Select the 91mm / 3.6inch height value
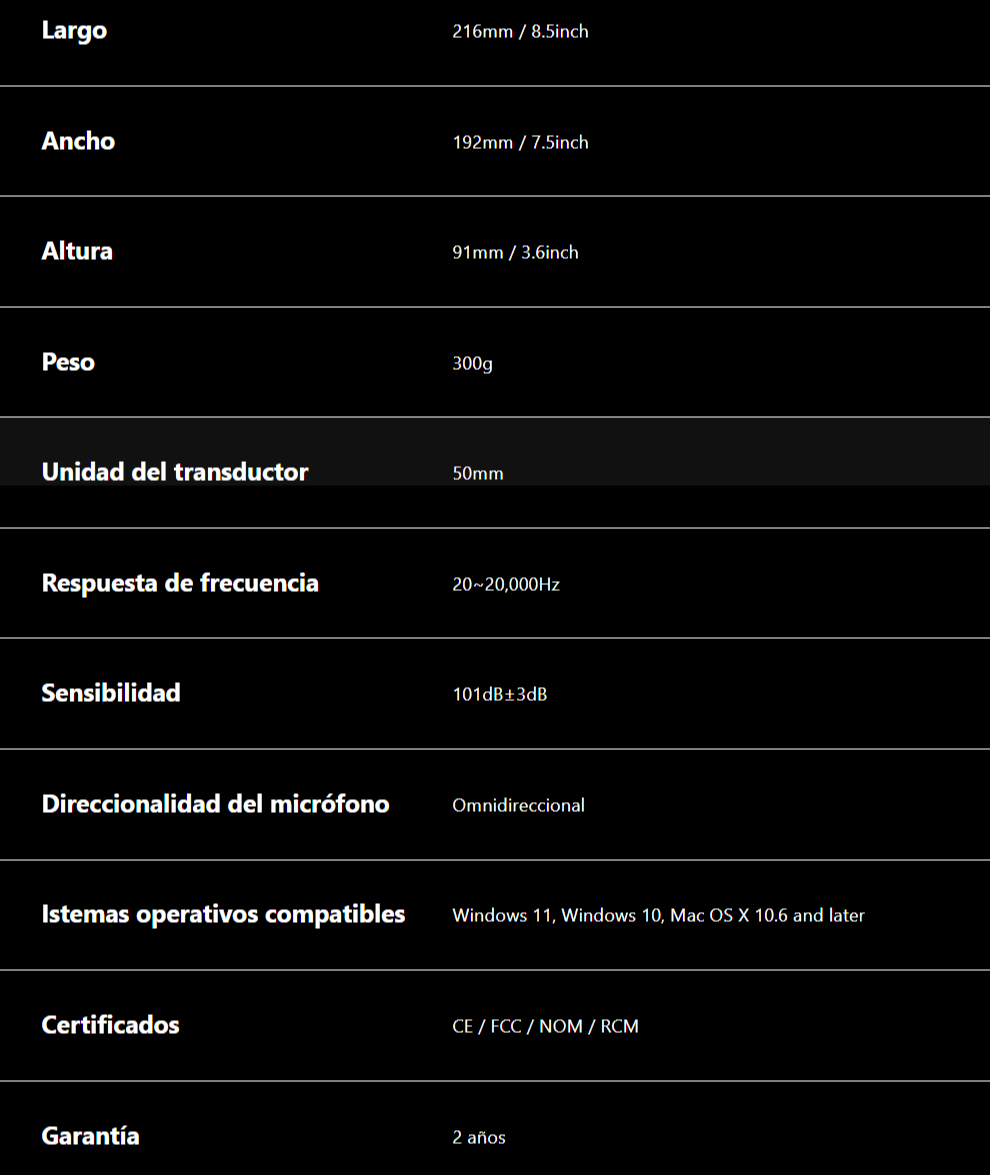This screenshot has width=990, height=1175. 515,253
